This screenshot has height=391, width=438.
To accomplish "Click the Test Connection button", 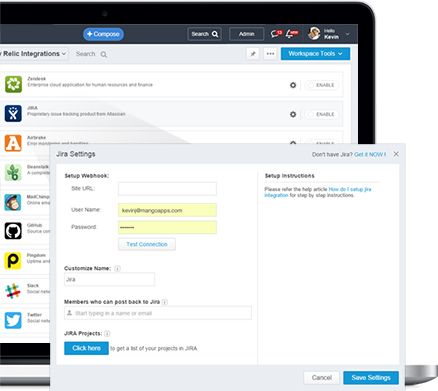I will (x=147, y=244).
